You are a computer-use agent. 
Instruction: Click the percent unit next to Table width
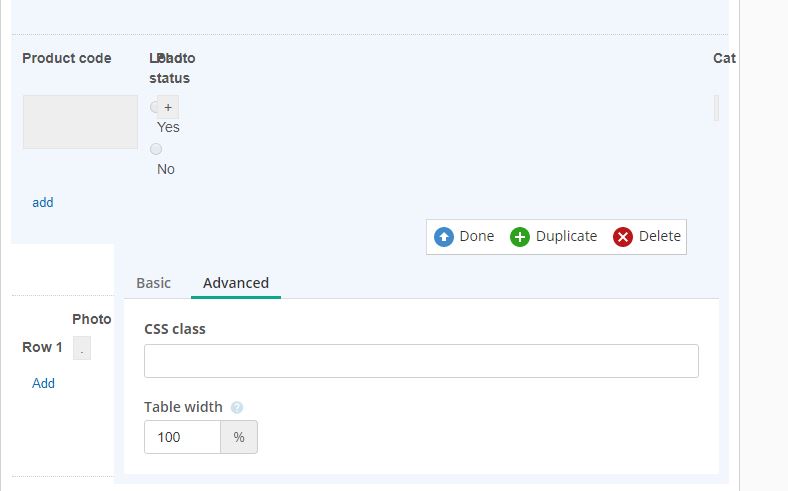click(x=239, y=437)
